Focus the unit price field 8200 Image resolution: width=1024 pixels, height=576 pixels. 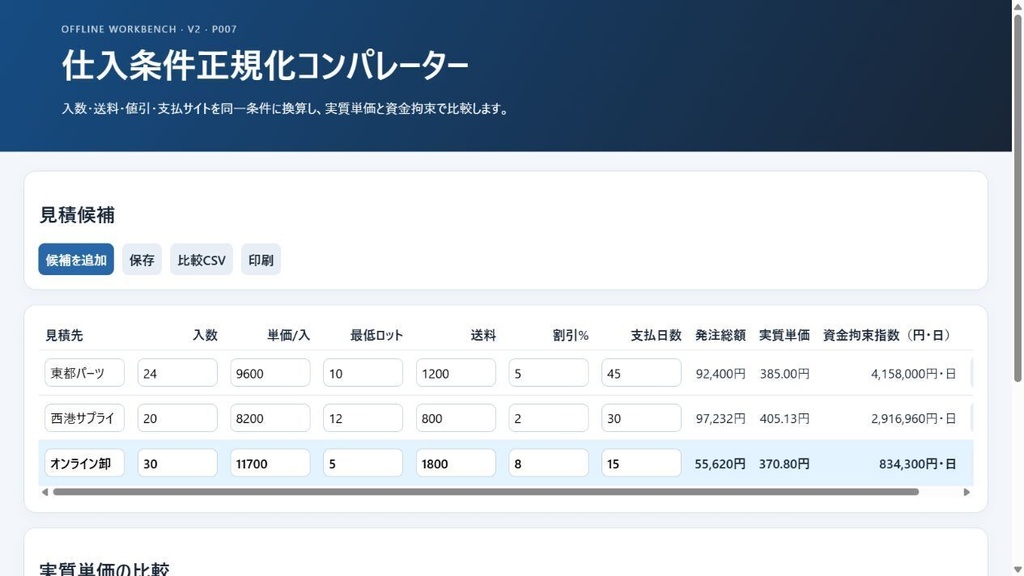[270, 418]
